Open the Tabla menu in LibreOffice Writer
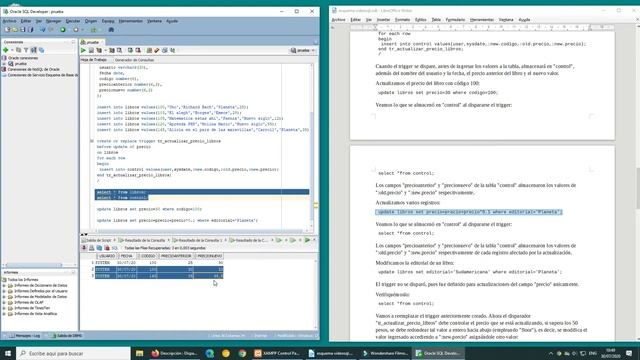Image resolution: width=640 pixels, height=360 pixels. point(436,20)
